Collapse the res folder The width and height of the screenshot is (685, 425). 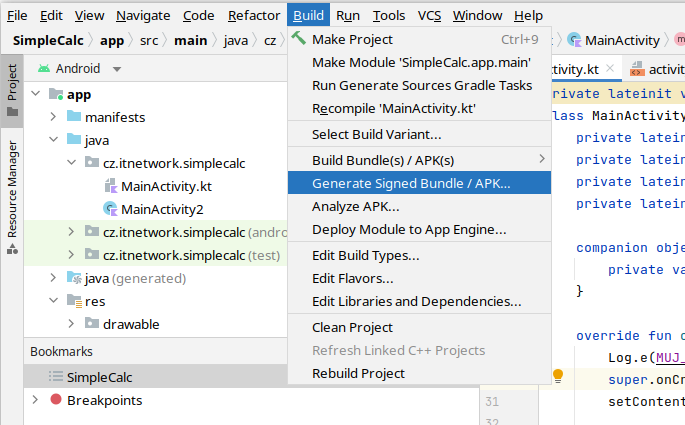[x=54, y=301]
